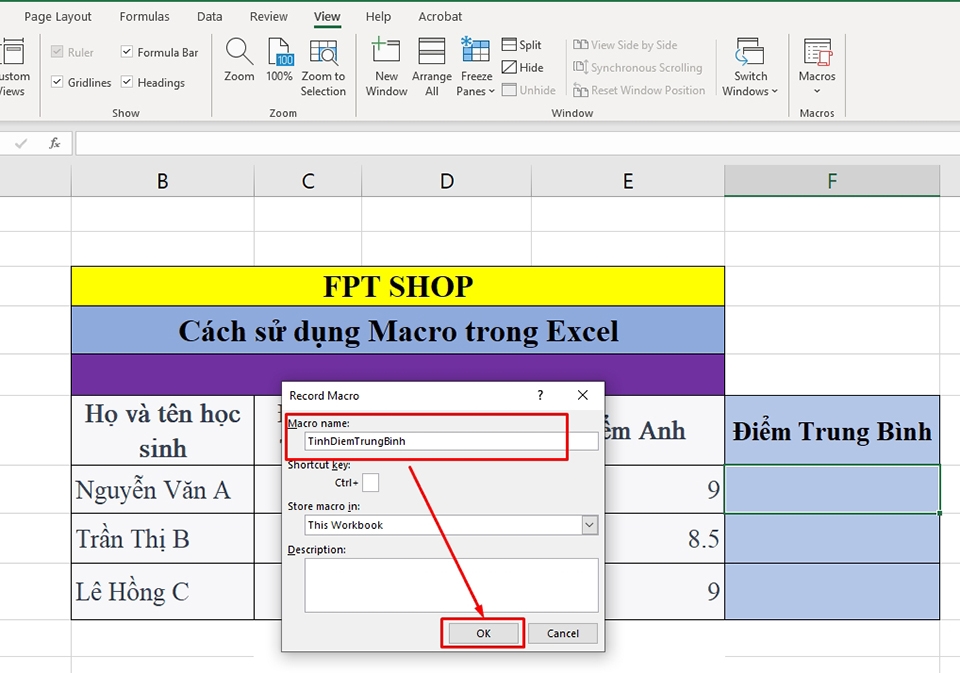The image size is (960, 673).
Task: Toggle Headings checkbox
Action: tap(127, 81)
